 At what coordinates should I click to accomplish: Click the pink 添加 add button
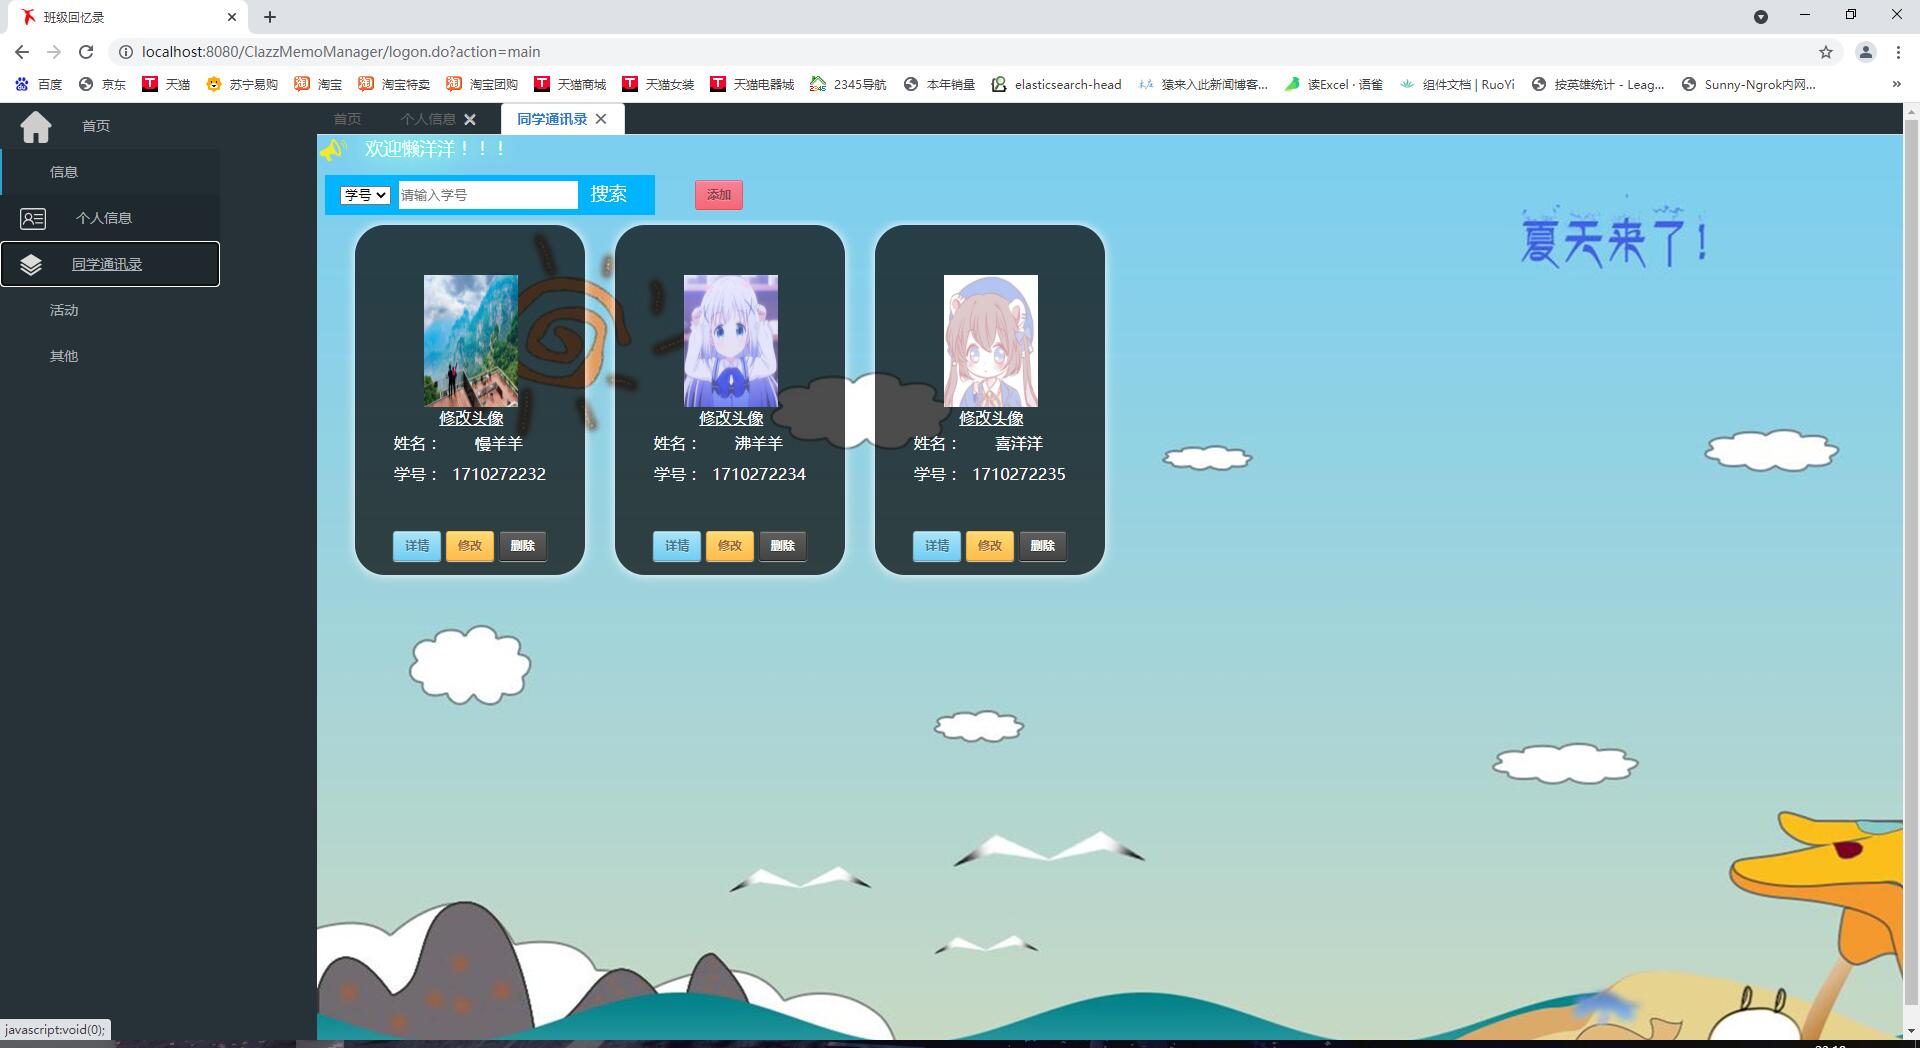(719, 195)
